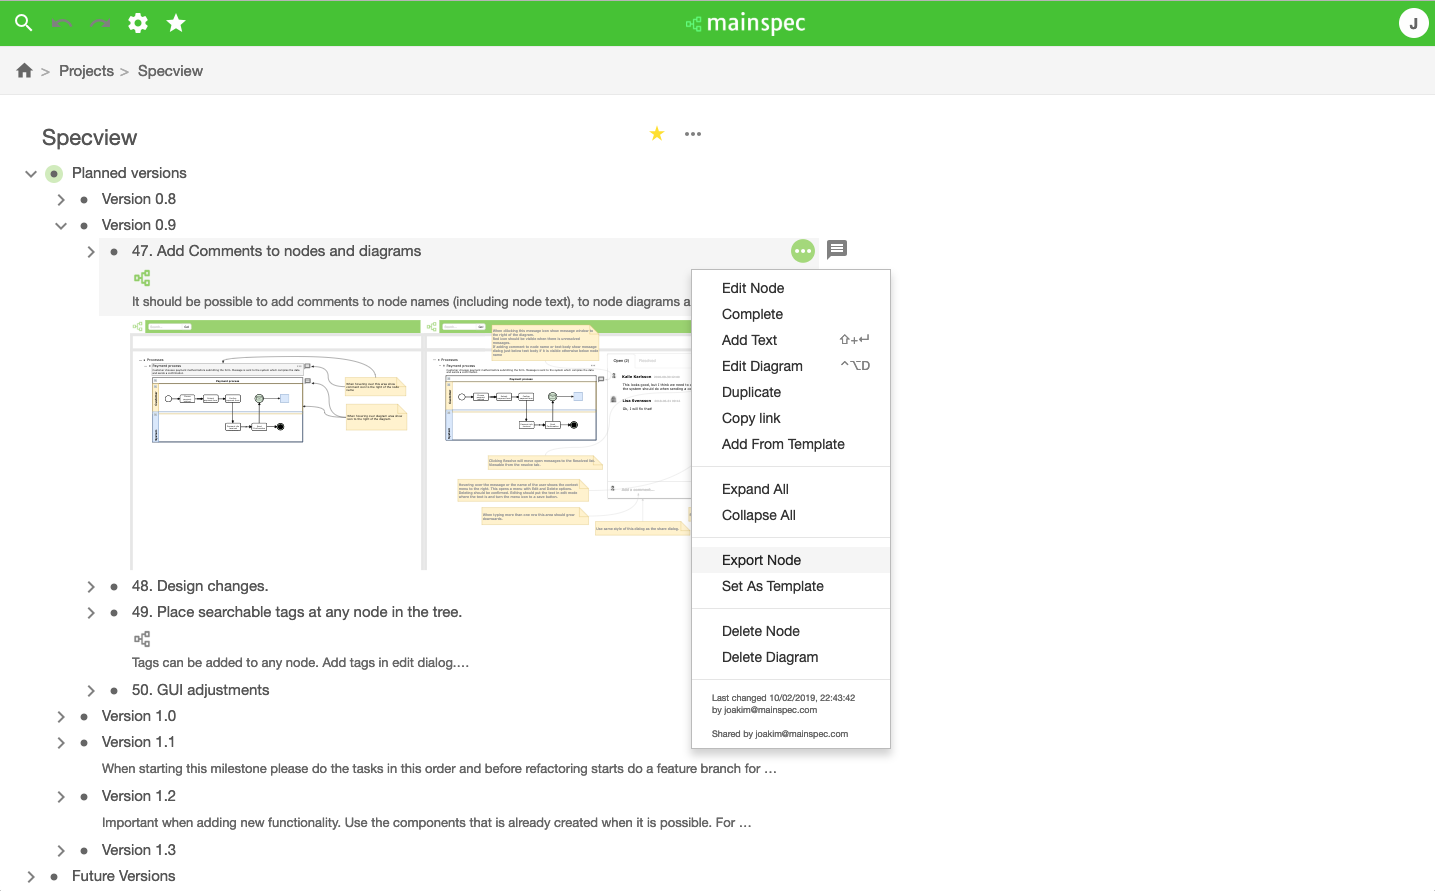Viewport: 1435px width, 891px height.
Task: Click the Specview page title
Action: click(89, 138)
